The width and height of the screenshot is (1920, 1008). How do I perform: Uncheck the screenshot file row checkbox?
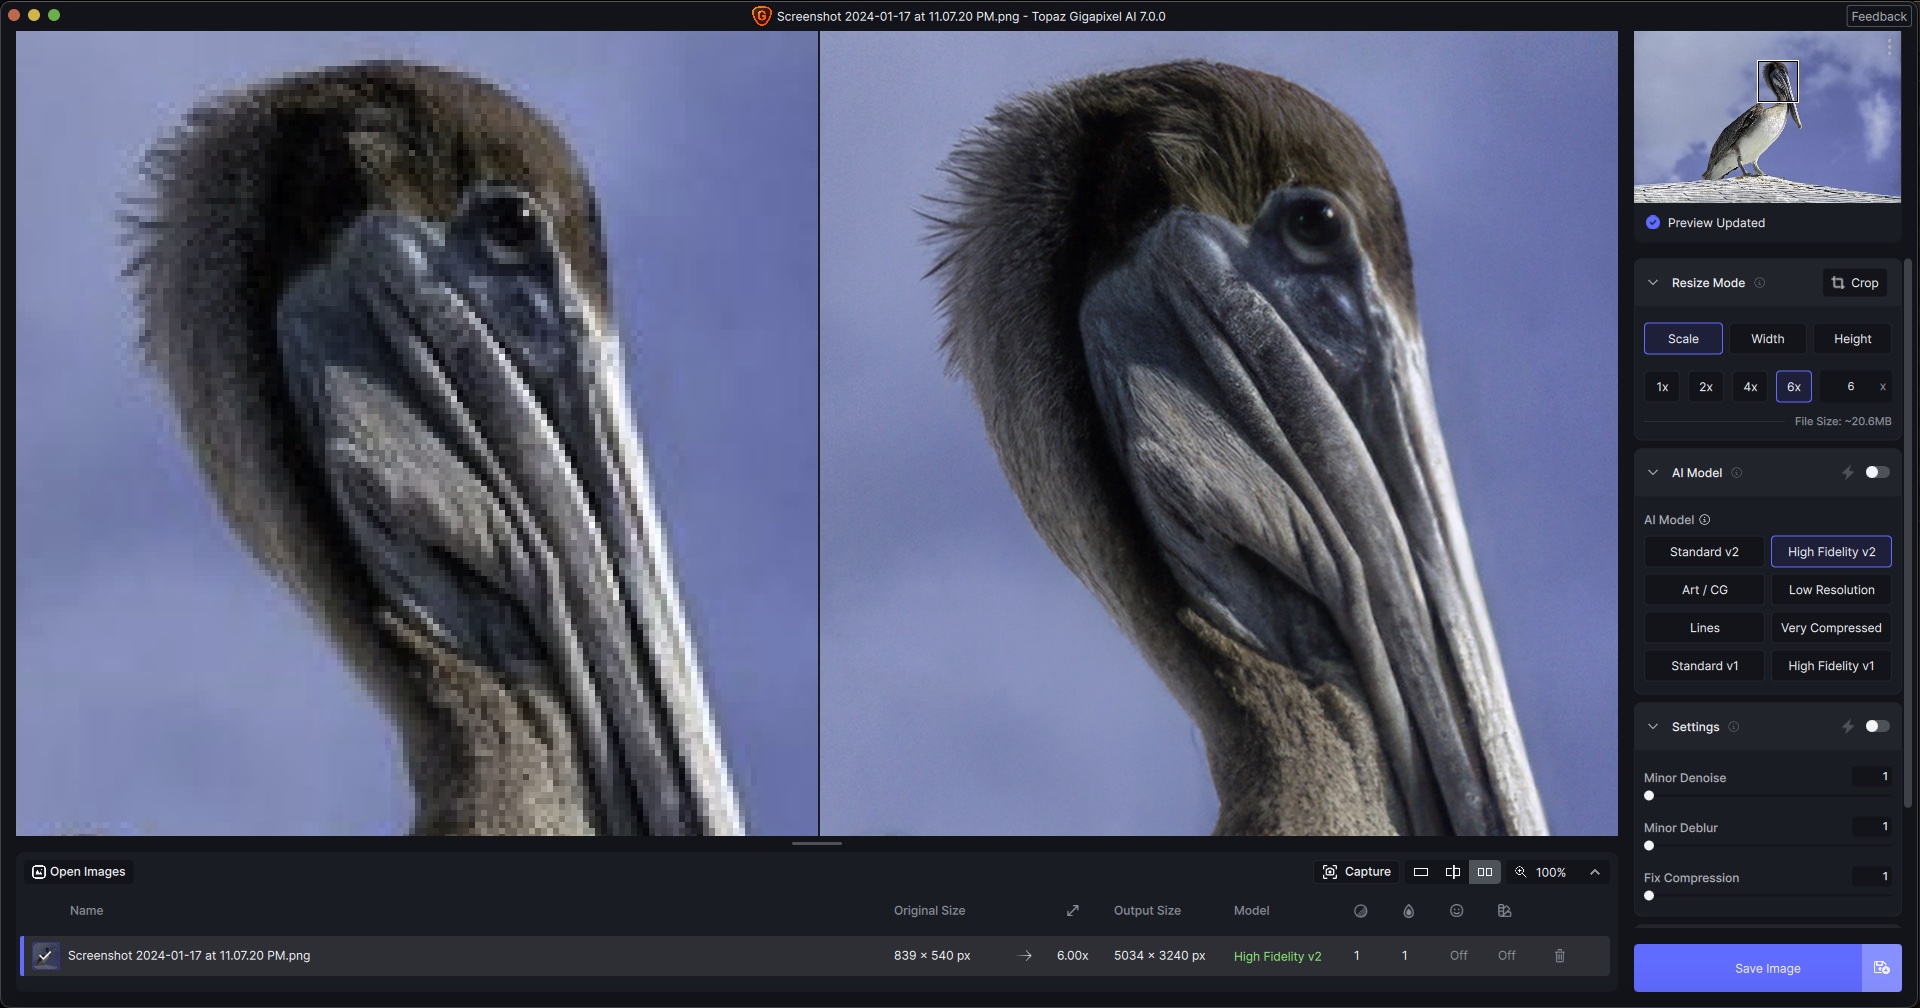[x=45, y=956]
